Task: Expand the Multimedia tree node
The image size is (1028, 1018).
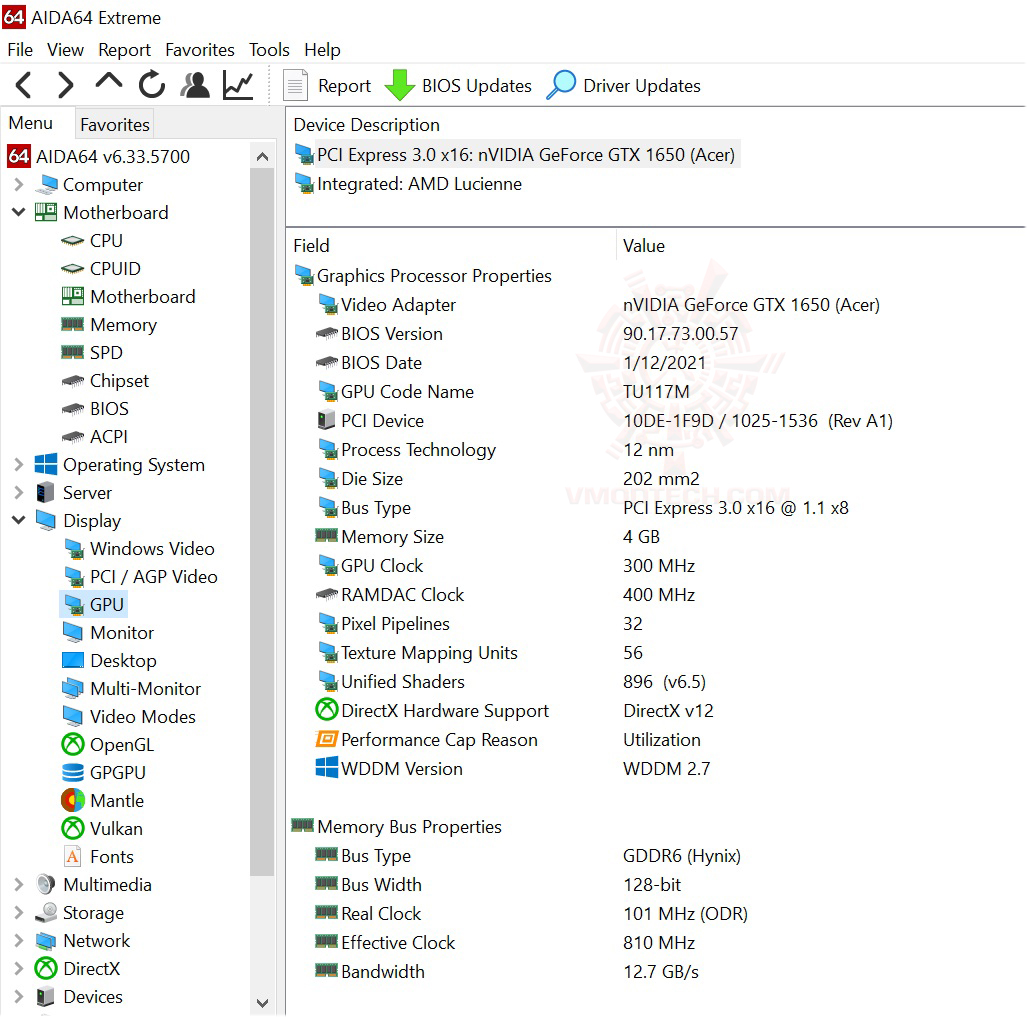Action: (18, 885)
